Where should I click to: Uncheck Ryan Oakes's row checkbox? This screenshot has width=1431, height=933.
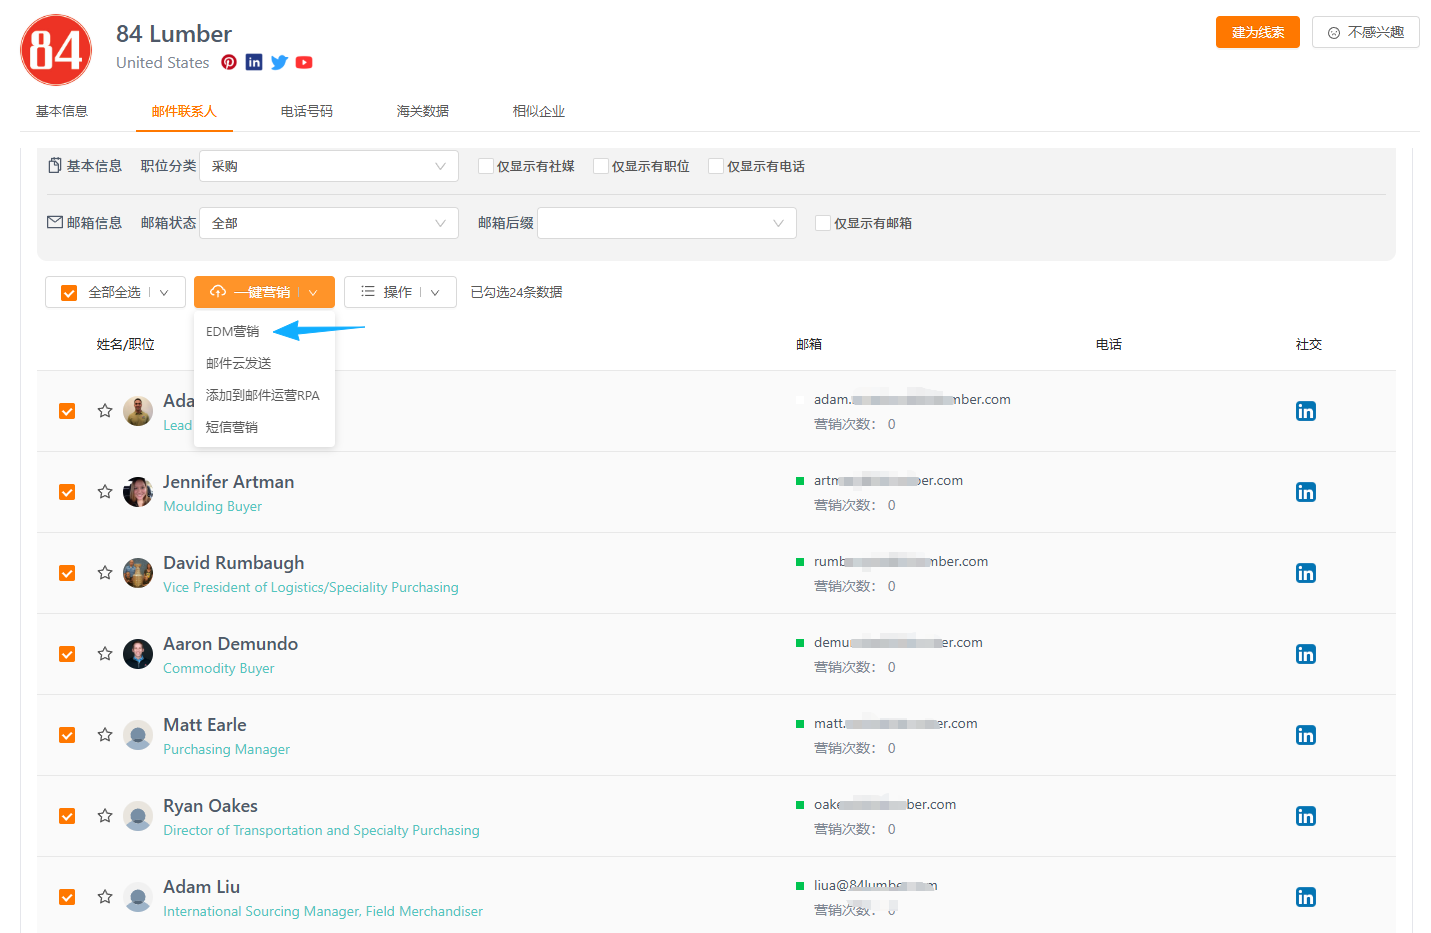(x=67, y=816)
